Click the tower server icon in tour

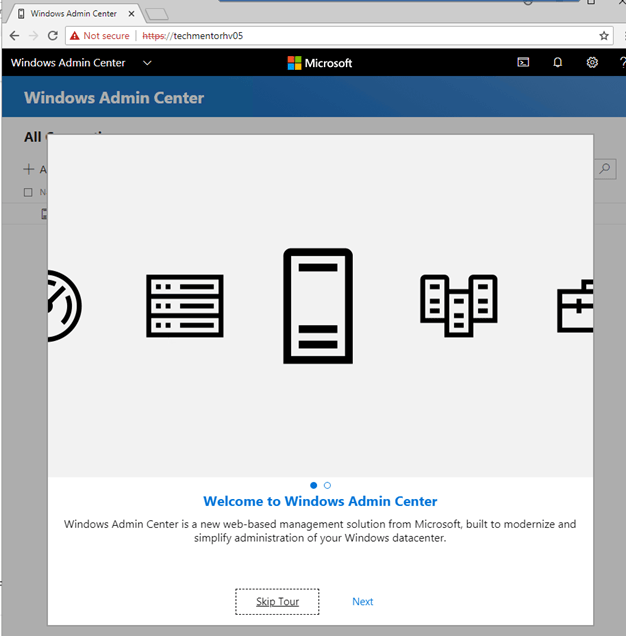pyautogui.click(x=318, y=306)
